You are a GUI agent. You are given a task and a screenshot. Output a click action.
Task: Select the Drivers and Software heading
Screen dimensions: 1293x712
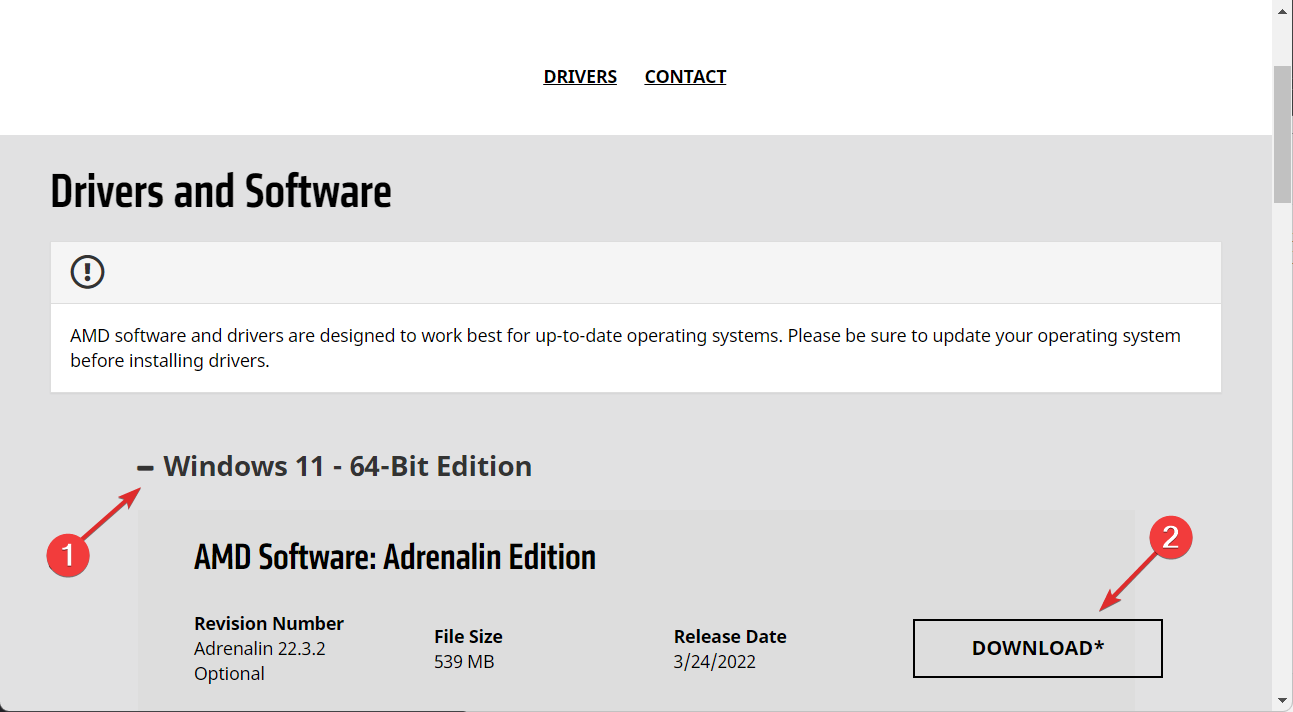tap(221, 192)
